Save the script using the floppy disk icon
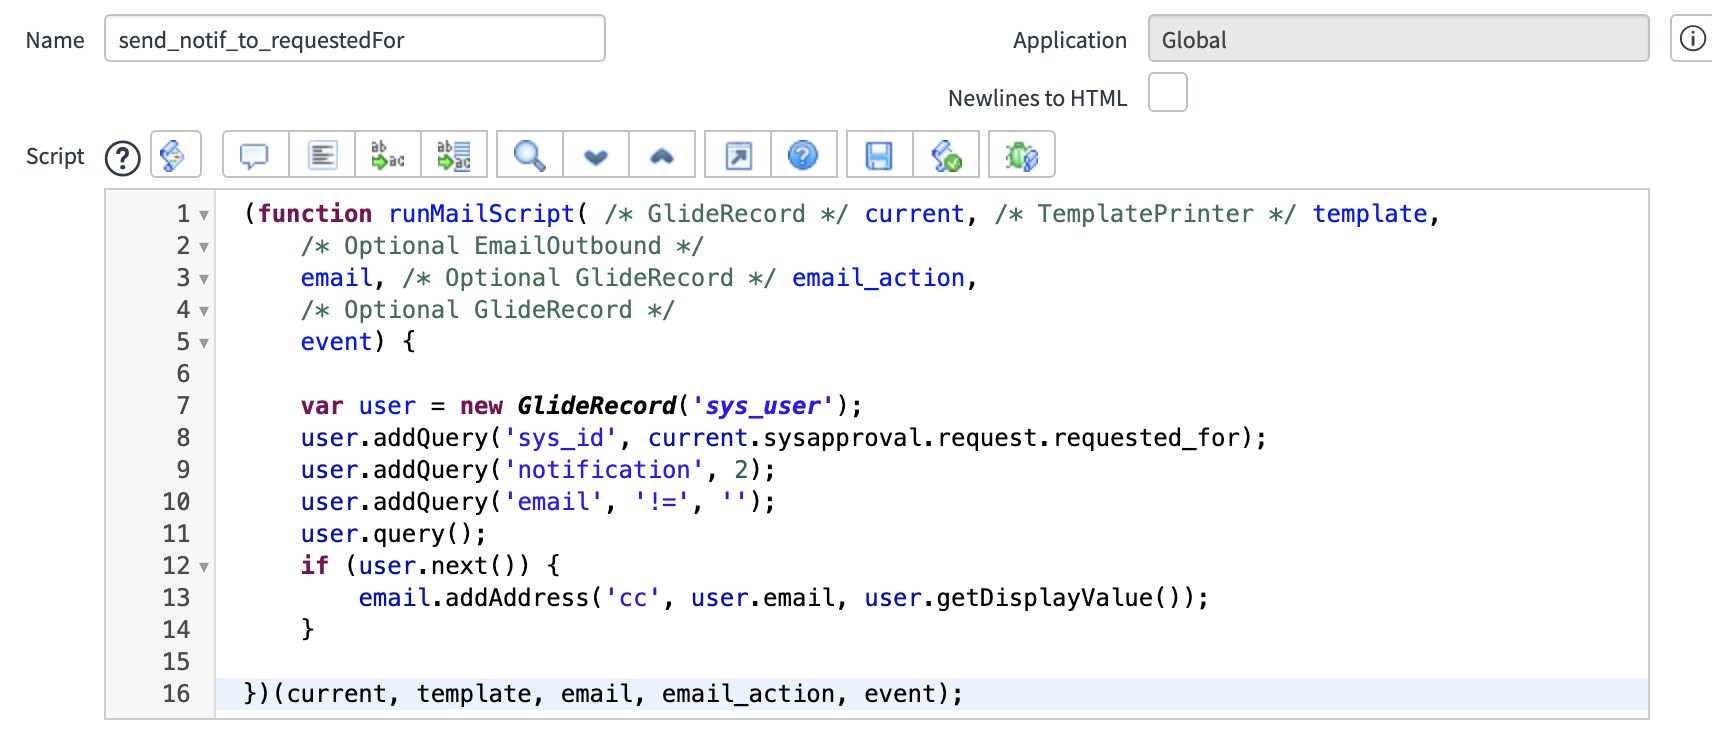 [x=879, y=155]
